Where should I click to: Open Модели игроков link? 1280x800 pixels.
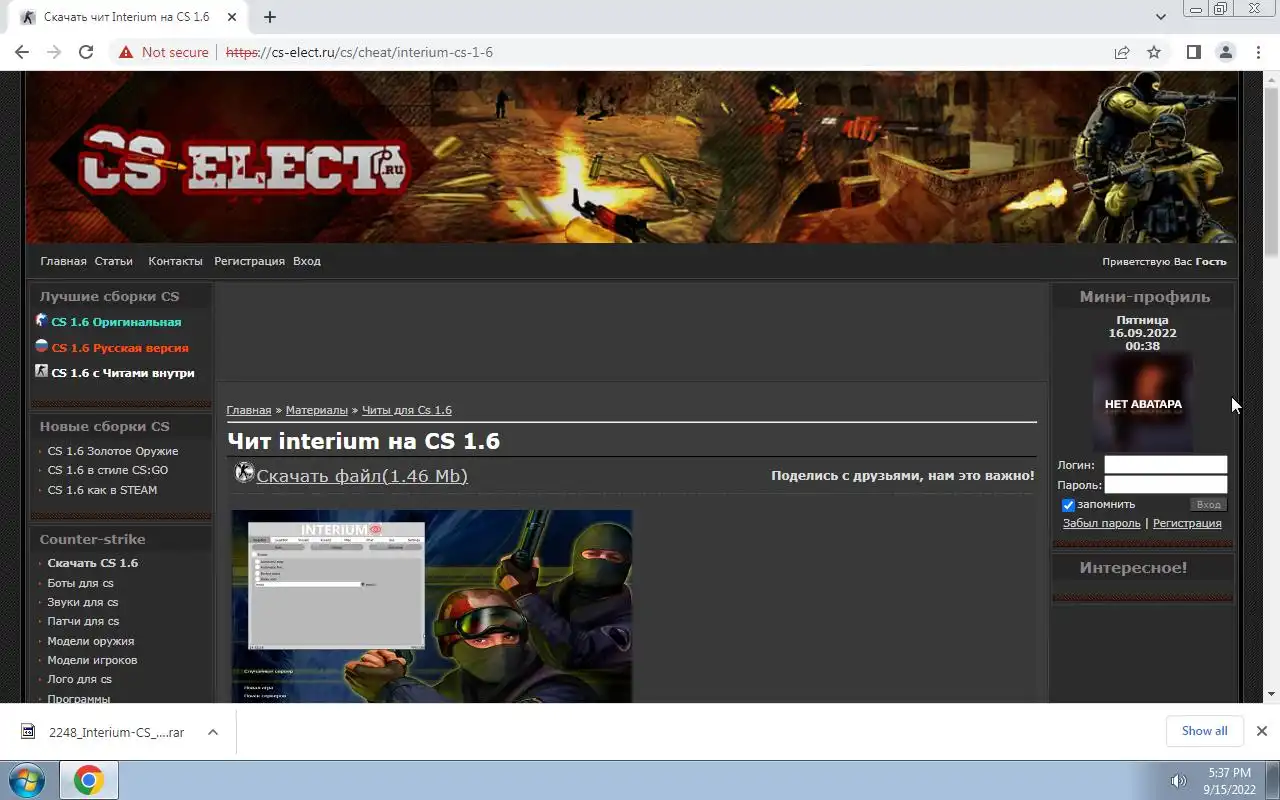92,660
